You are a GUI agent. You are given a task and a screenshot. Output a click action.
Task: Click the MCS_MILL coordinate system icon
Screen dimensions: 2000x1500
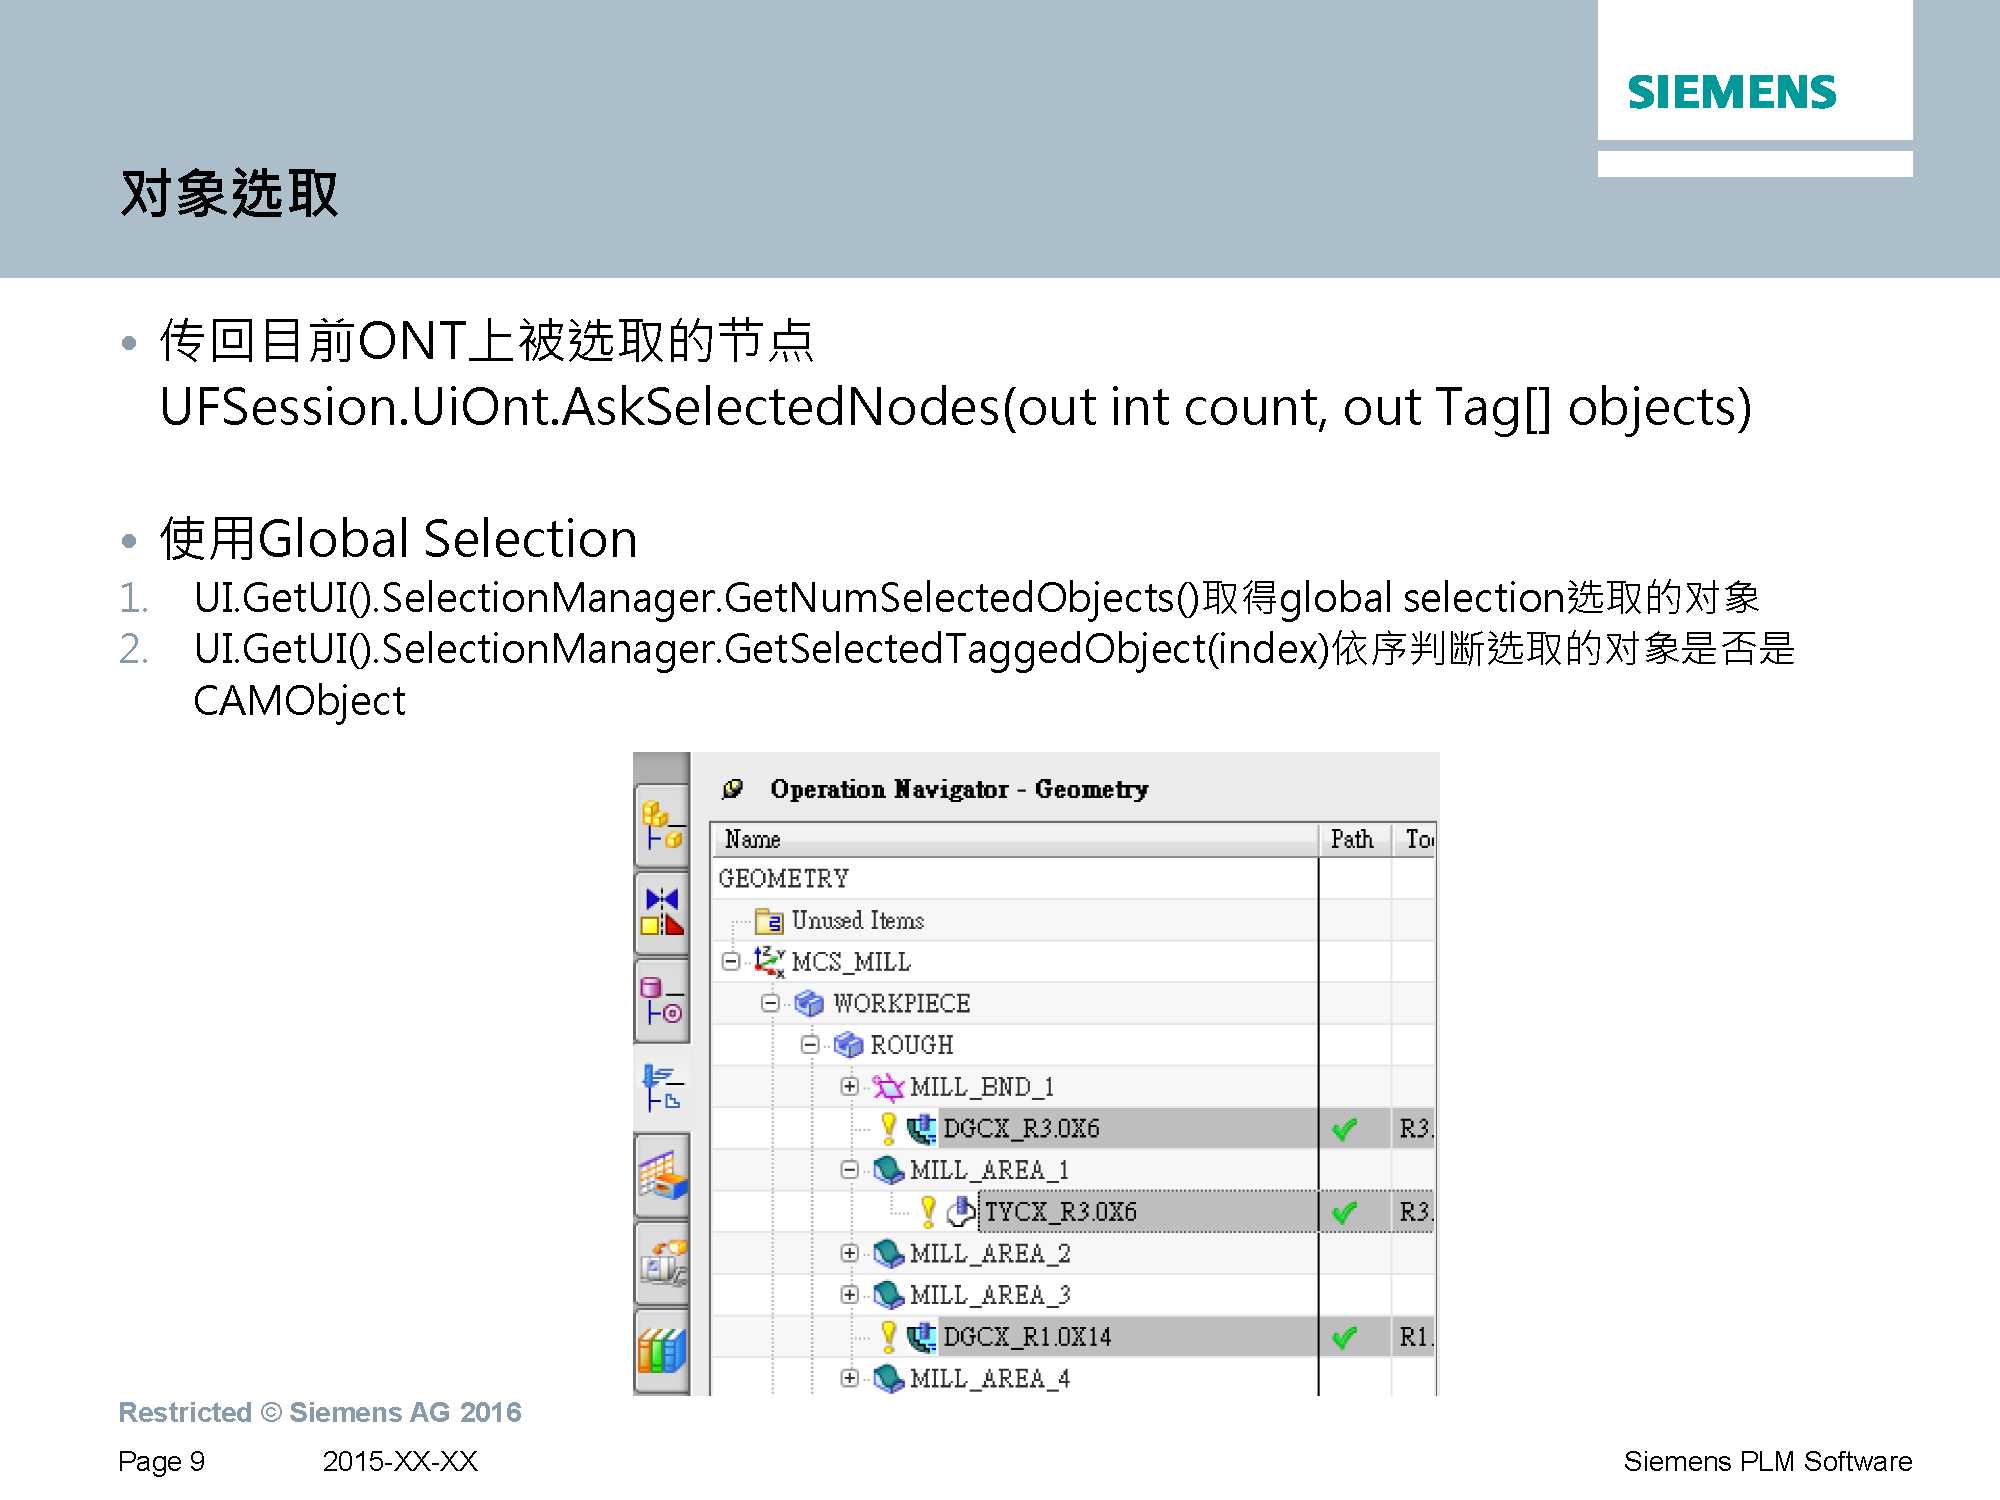click(x=769, y=962)
